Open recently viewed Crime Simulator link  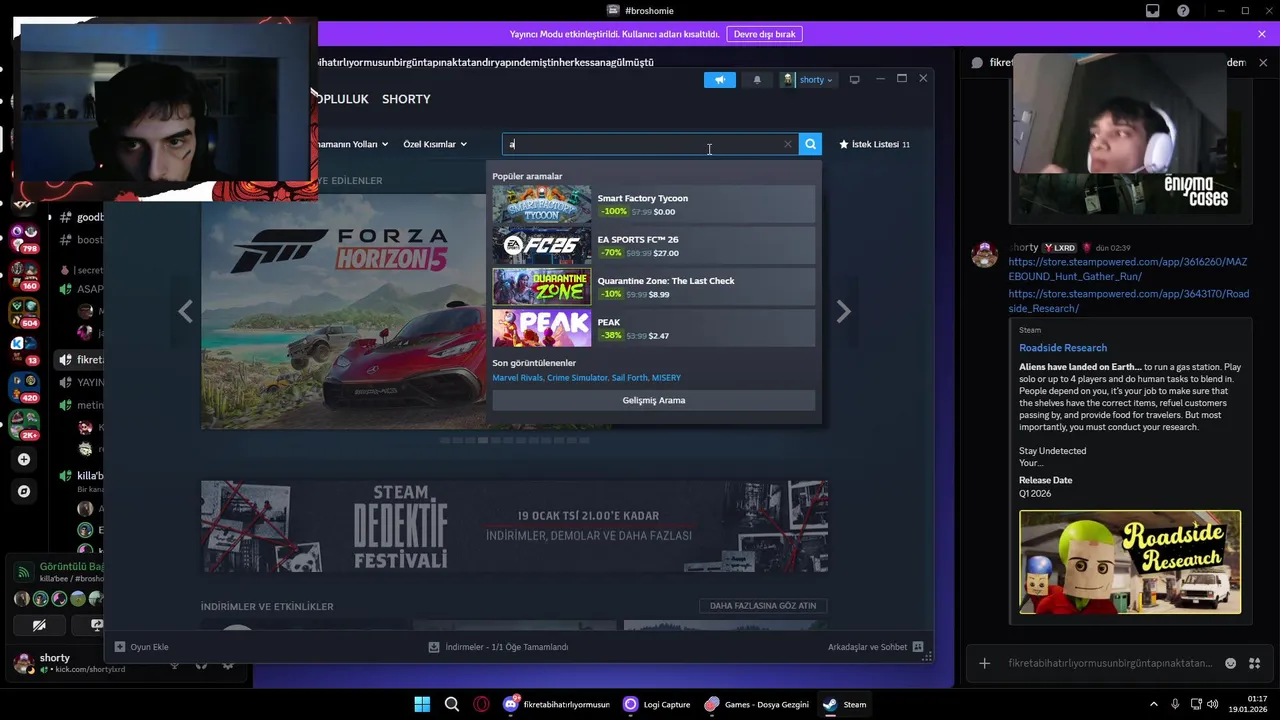point(577,378)
